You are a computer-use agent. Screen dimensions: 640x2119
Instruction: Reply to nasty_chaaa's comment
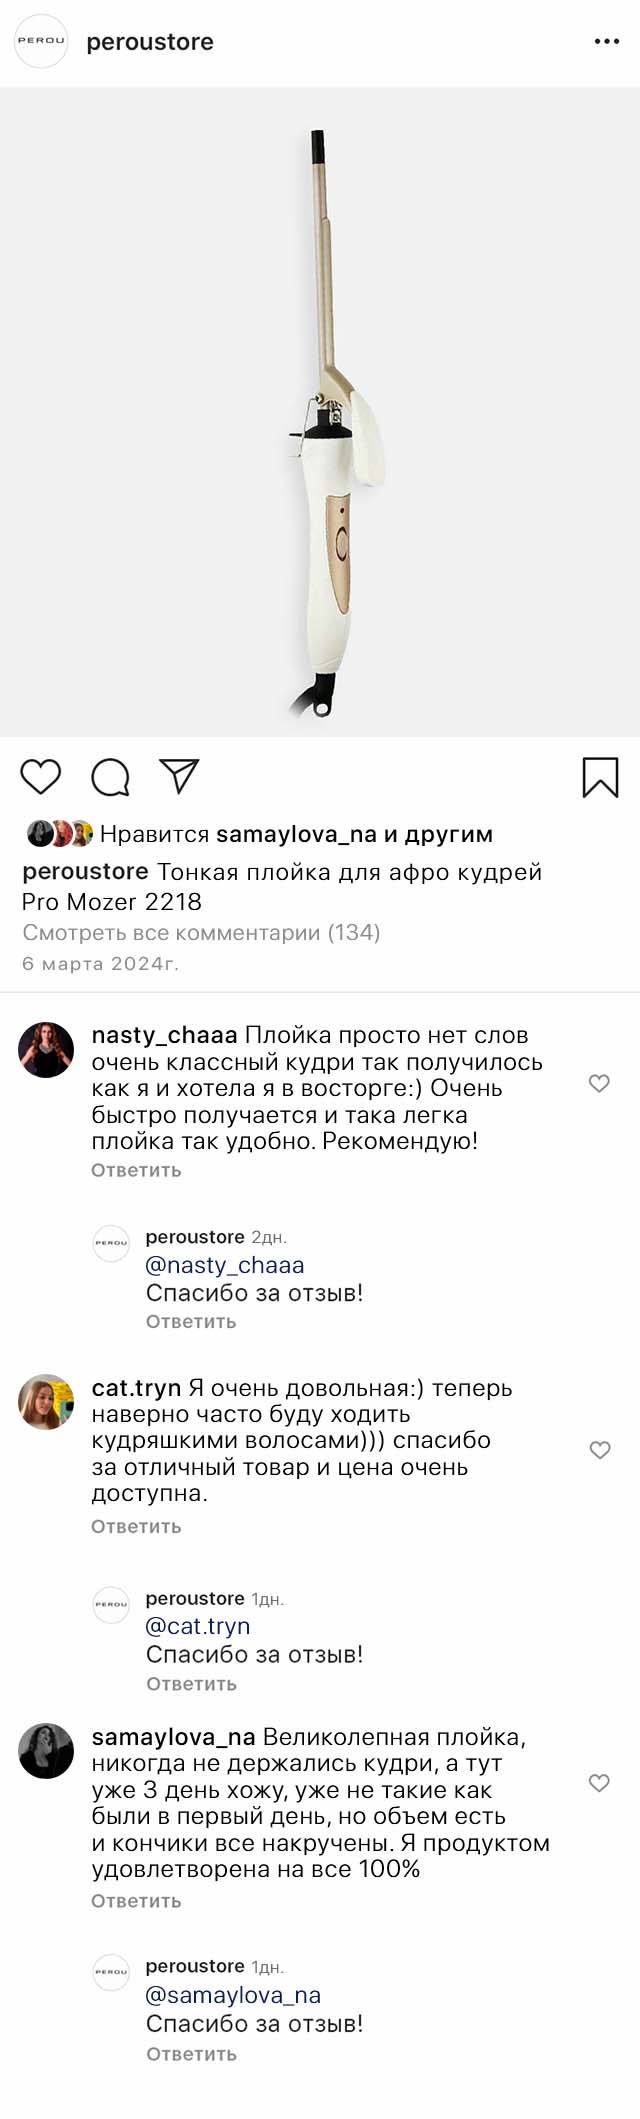tap(136, 1170)
